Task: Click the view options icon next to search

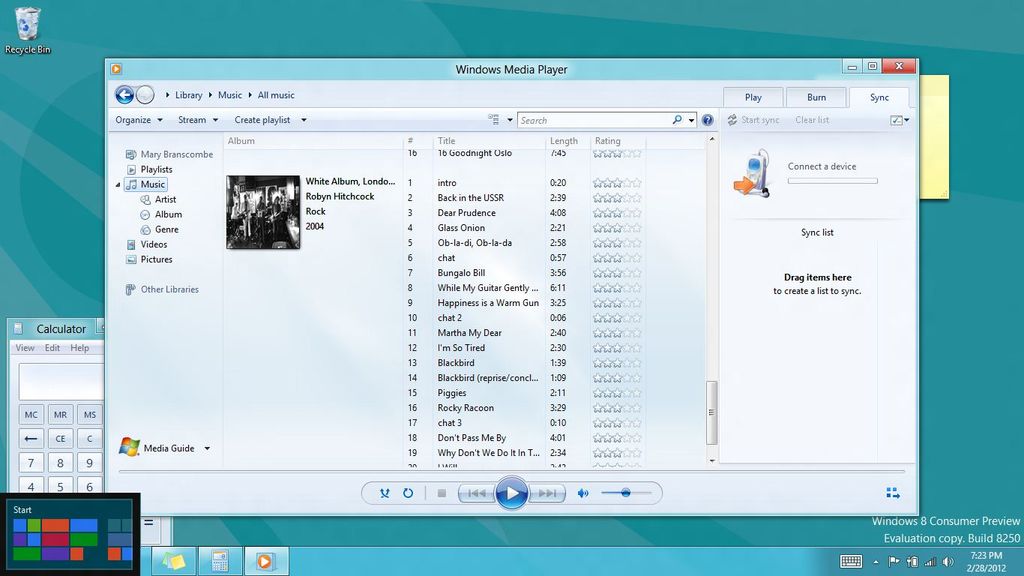Action: (493, 119)
